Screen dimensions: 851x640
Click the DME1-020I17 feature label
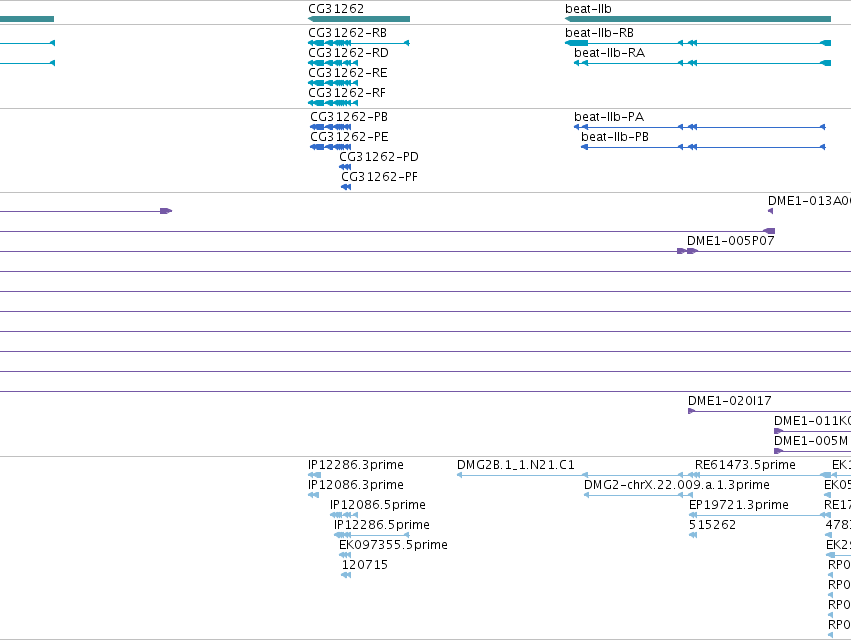tap(729, 401)
